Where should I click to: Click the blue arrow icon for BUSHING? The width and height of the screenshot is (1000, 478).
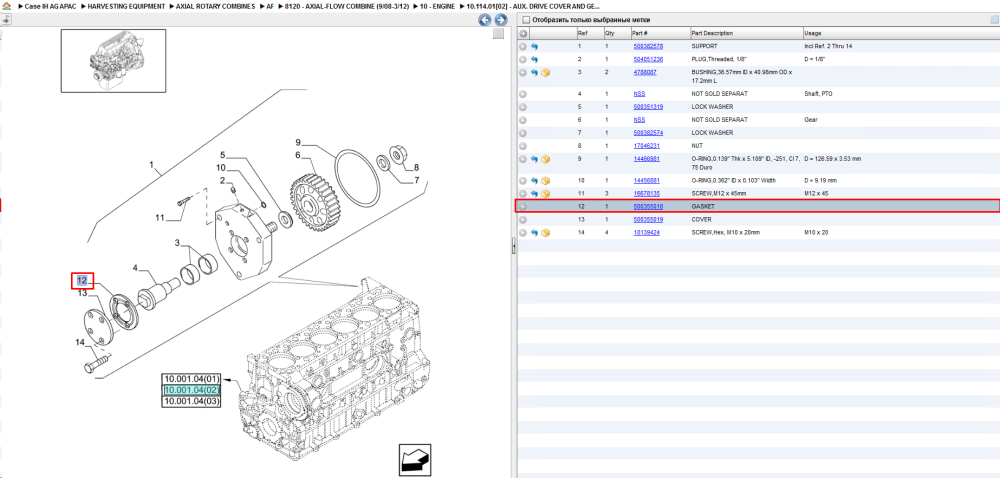[534, 73]
